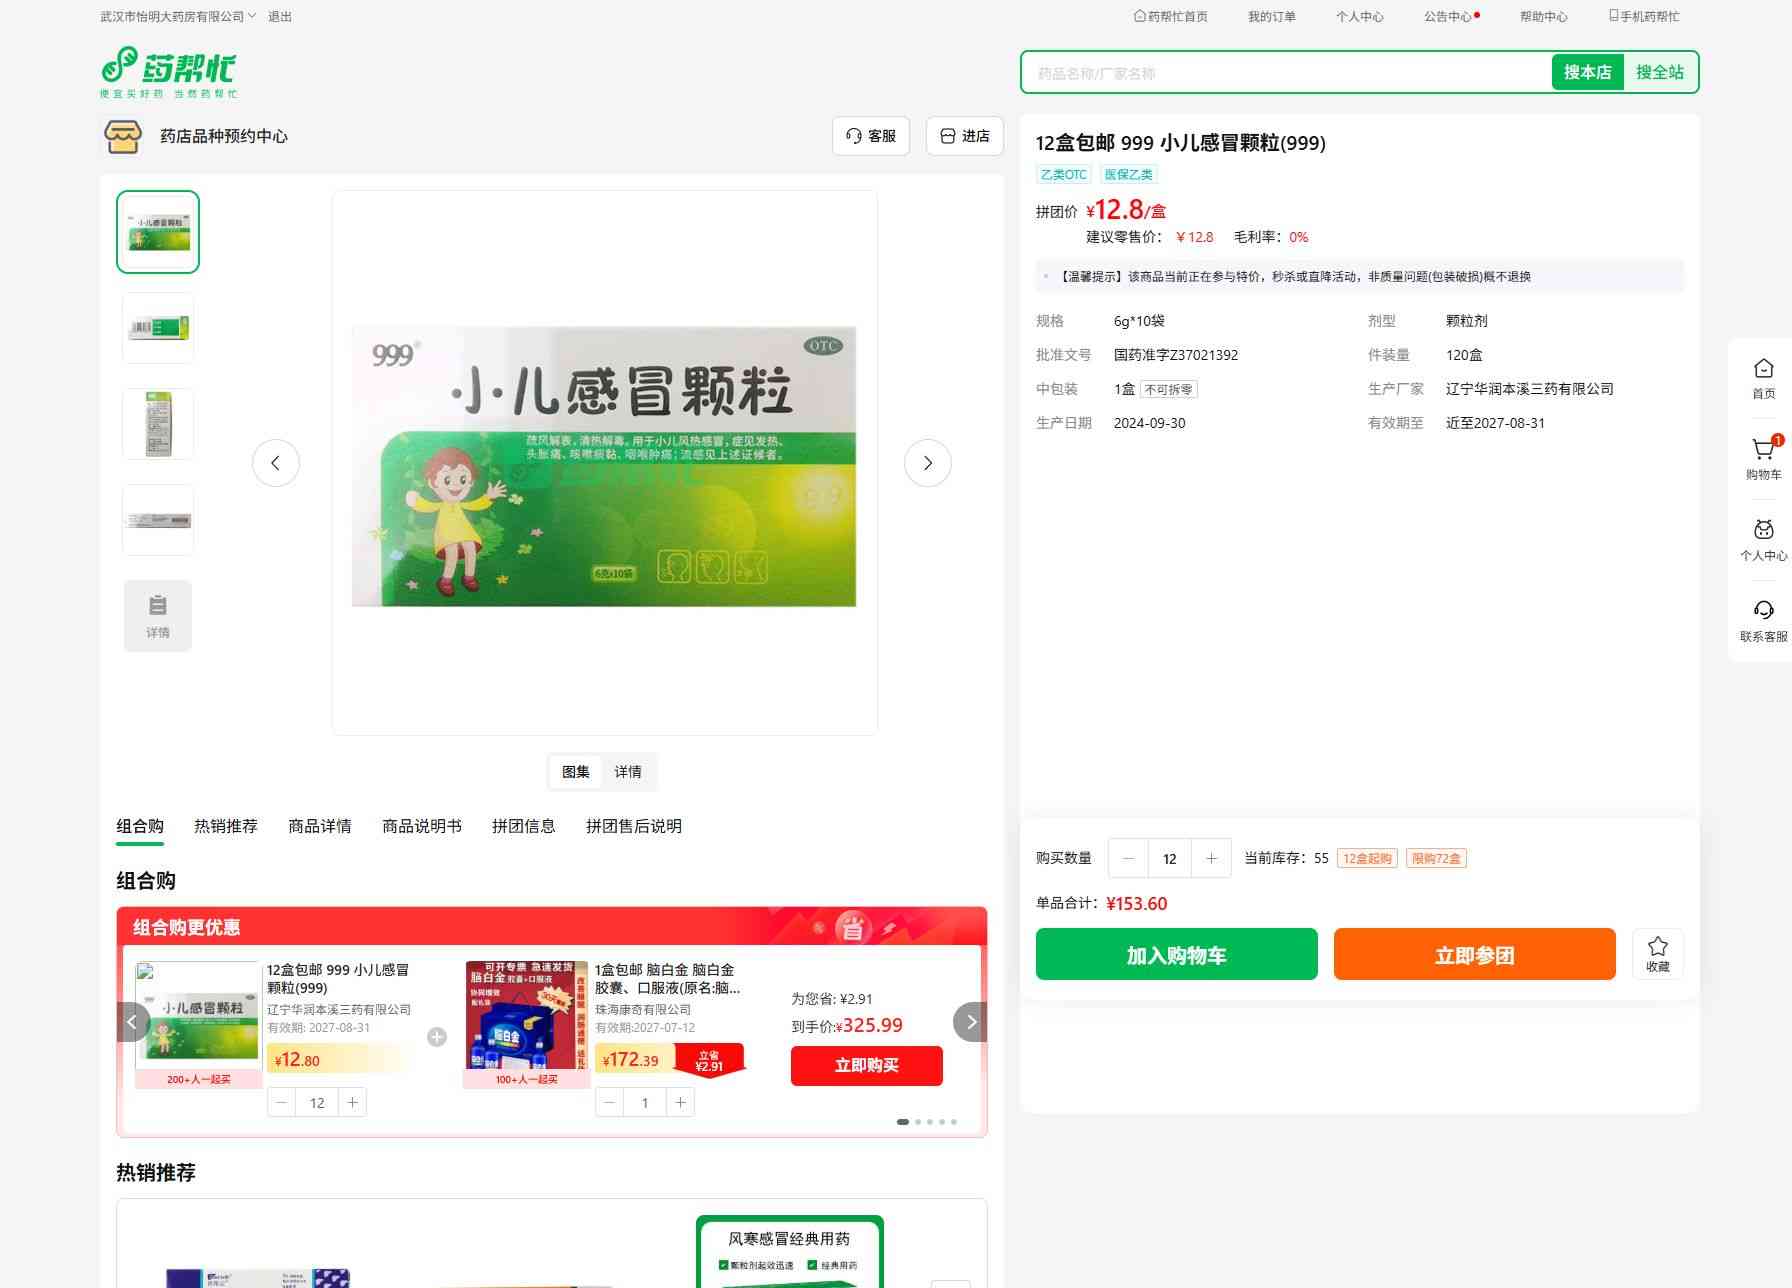Click the 药帮忙 logo
This screenshot has height=1288, width=1792.
point(168,72)
